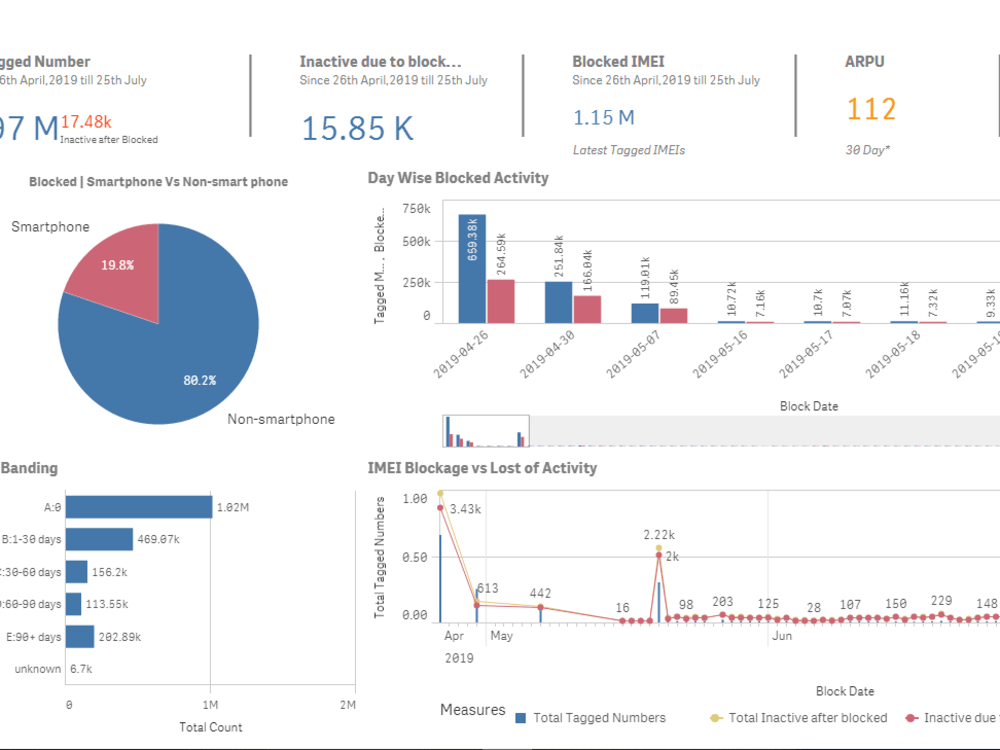This screenshot has height=750, width=1000.
Task: Click the mini navigator strip below Day Wise chart
Action: point(487,432)
